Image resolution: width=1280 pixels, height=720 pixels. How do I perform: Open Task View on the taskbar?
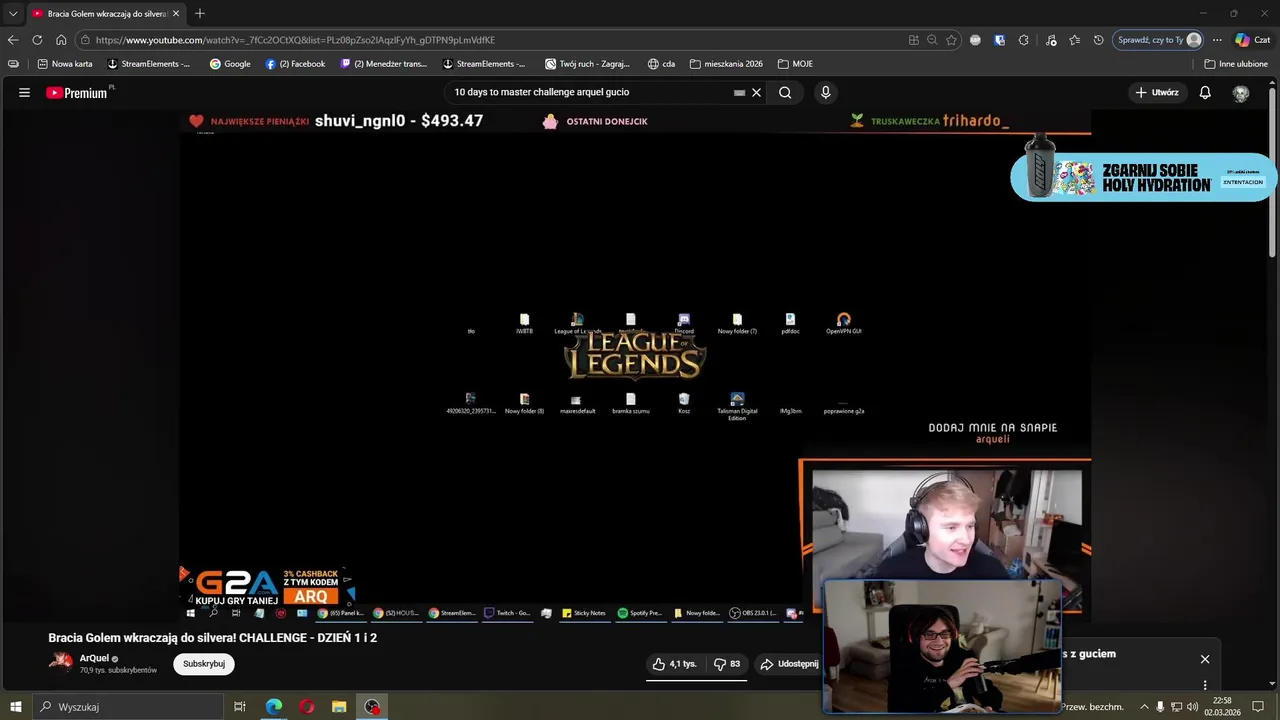240,707
